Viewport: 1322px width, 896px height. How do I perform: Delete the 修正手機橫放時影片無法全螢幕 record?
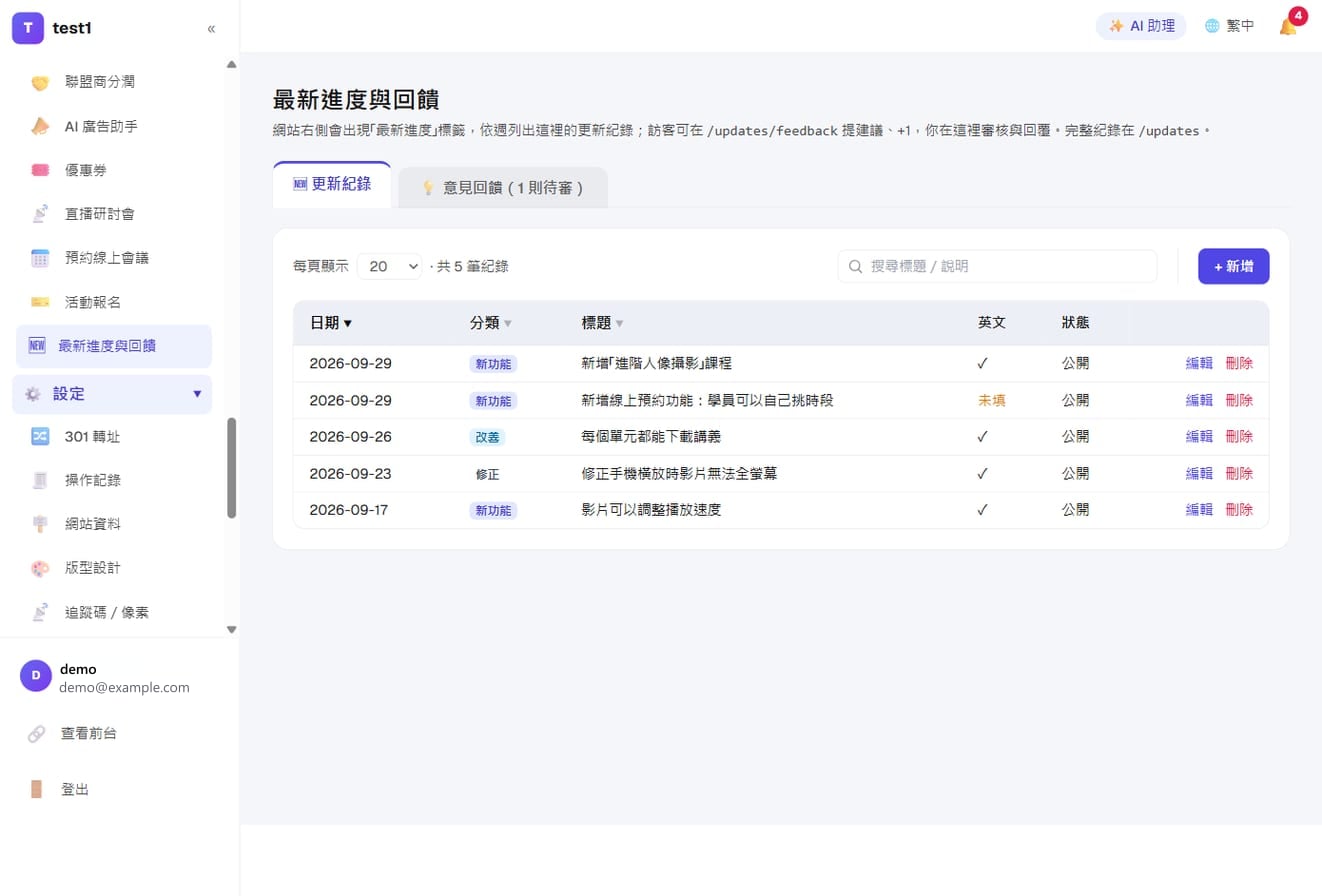pos(1239,473)
